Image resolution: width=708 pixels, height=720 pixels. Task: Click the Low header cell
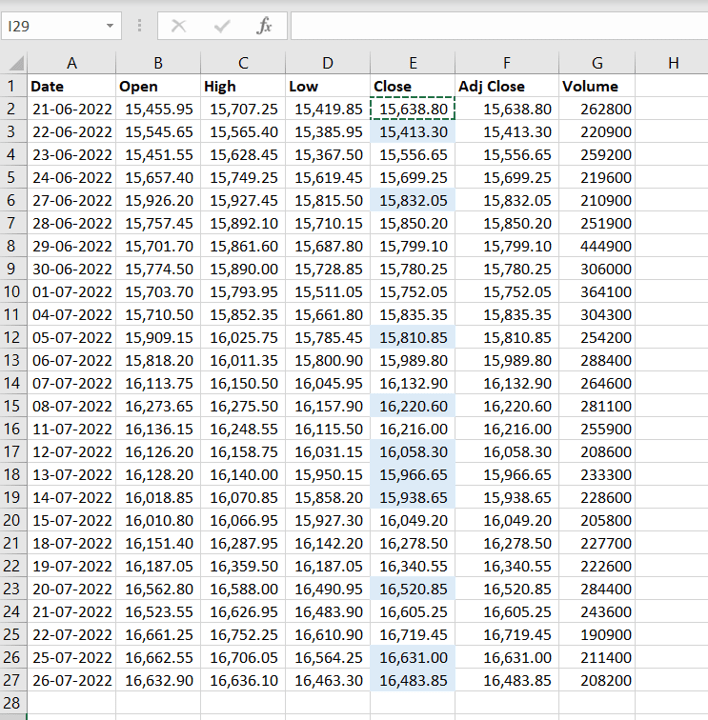pyautogui.click(x=328, y=86)
